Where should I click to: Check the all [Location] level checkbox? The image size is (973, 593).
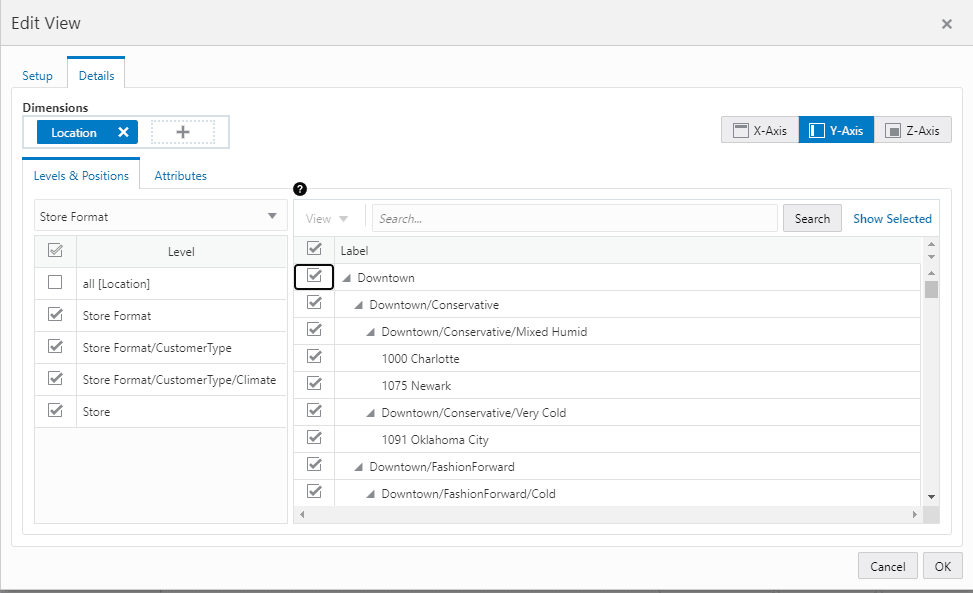point(55,282)
